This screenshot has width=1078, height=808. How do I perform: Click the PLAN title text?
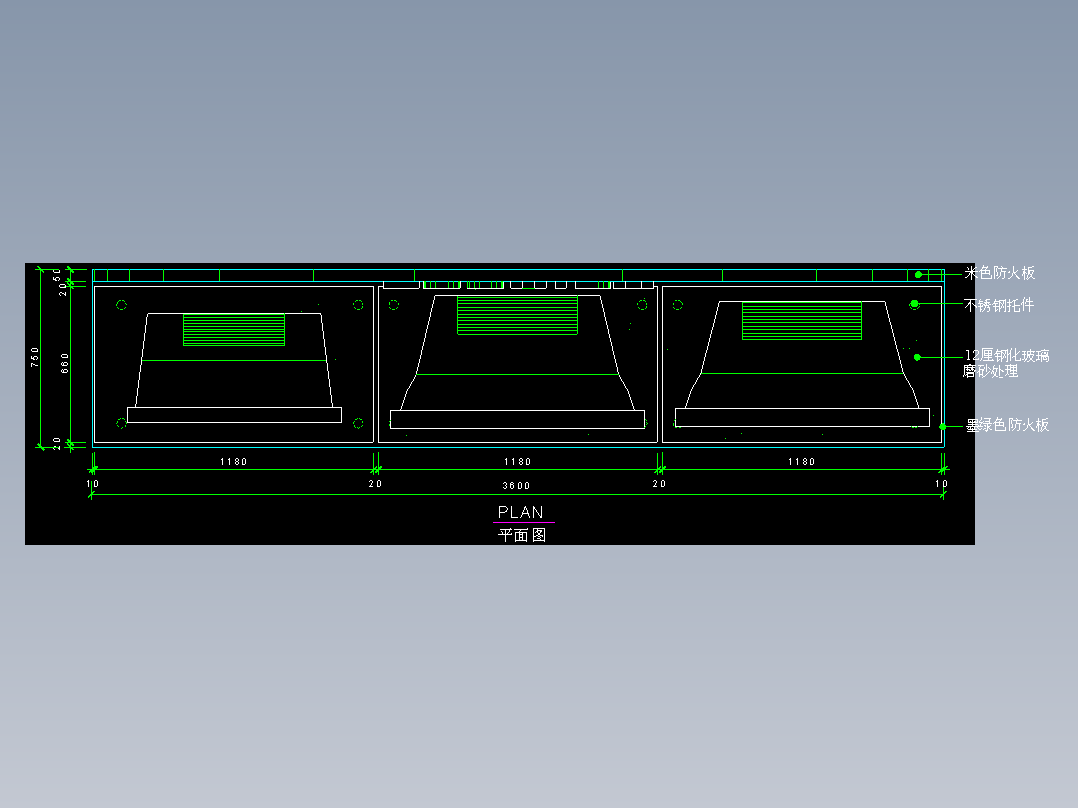point(520,512)
